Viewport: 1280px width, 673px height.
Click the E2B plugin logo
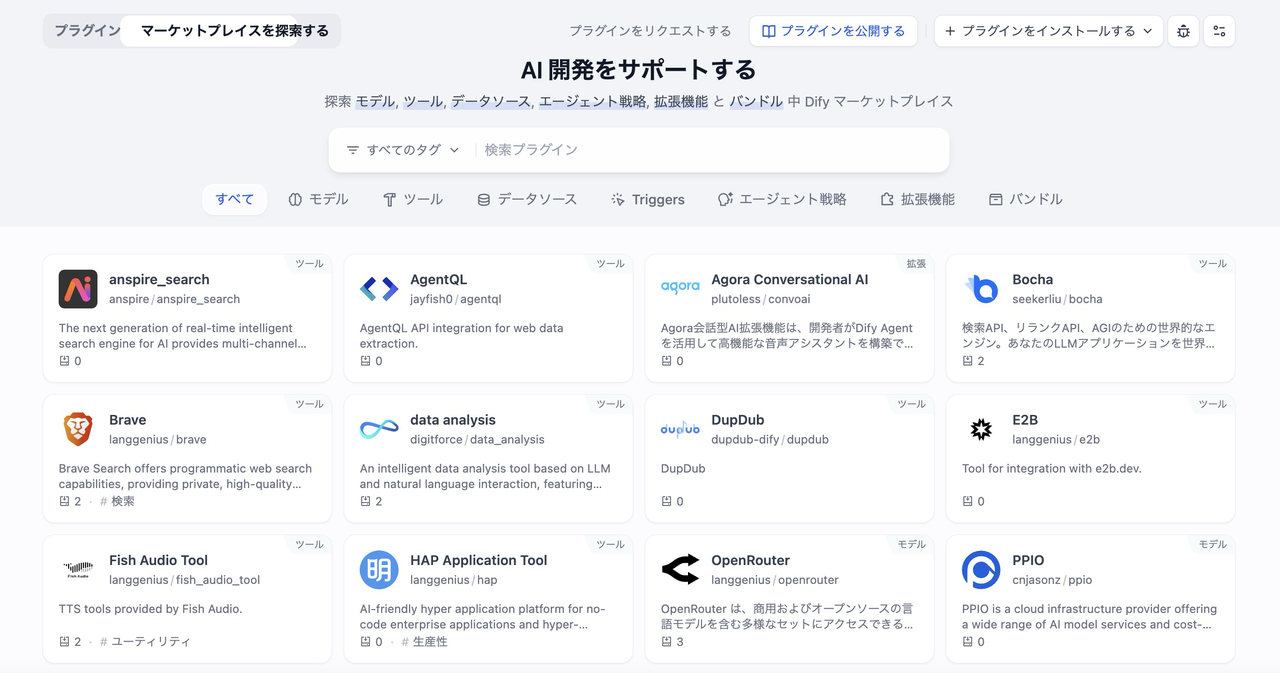click(981, 429)
